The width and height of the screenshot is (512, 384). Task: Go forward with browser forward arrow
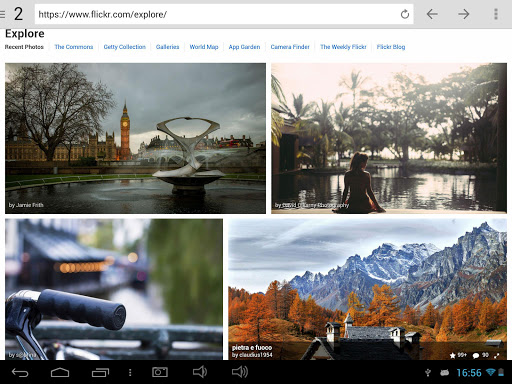[463, 14]
